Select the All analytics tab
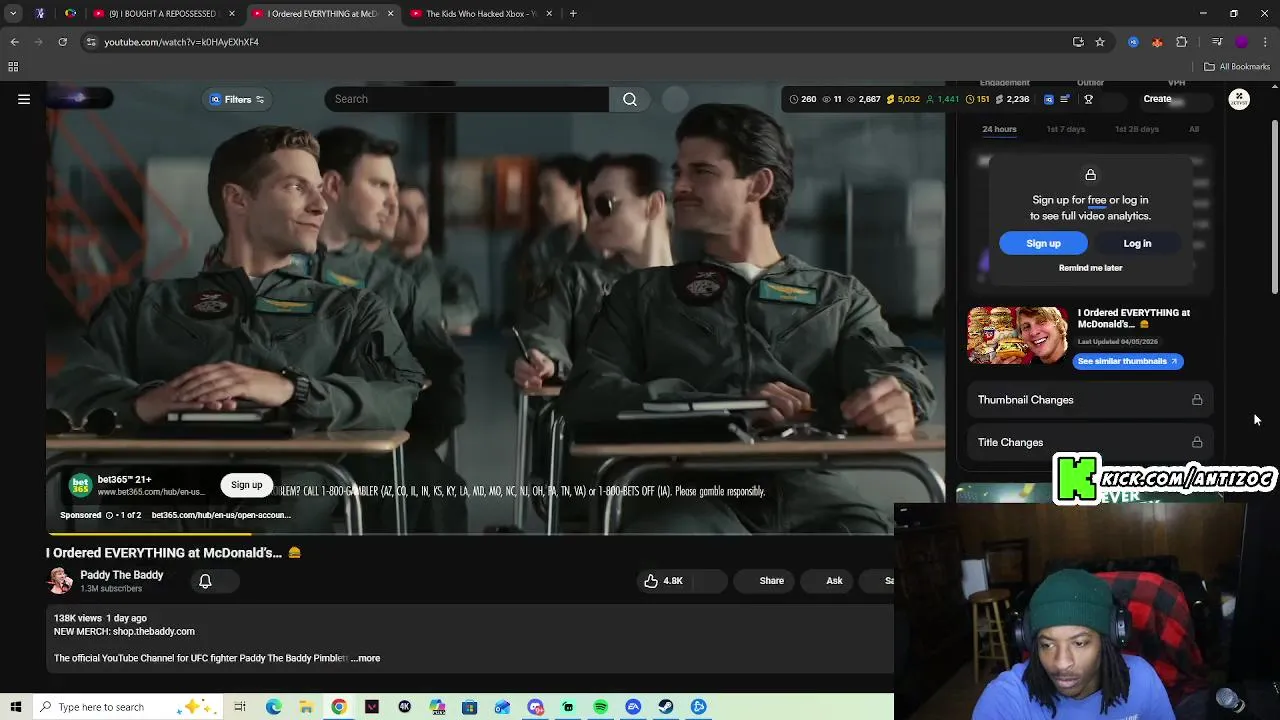The height and width of the screenshot is (720, 1280). point(1194,129)
